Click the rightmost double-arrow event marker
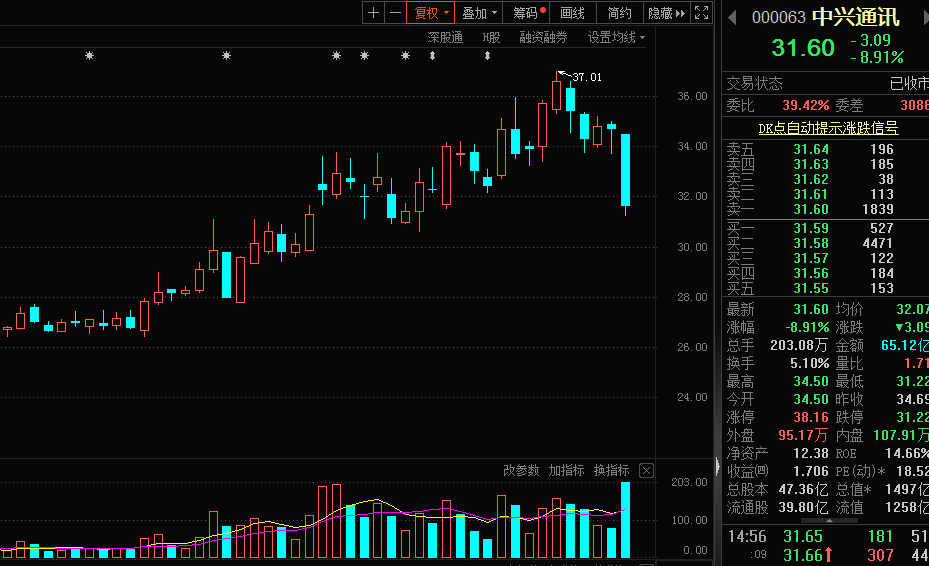929x566 pixels. [487, 56]
